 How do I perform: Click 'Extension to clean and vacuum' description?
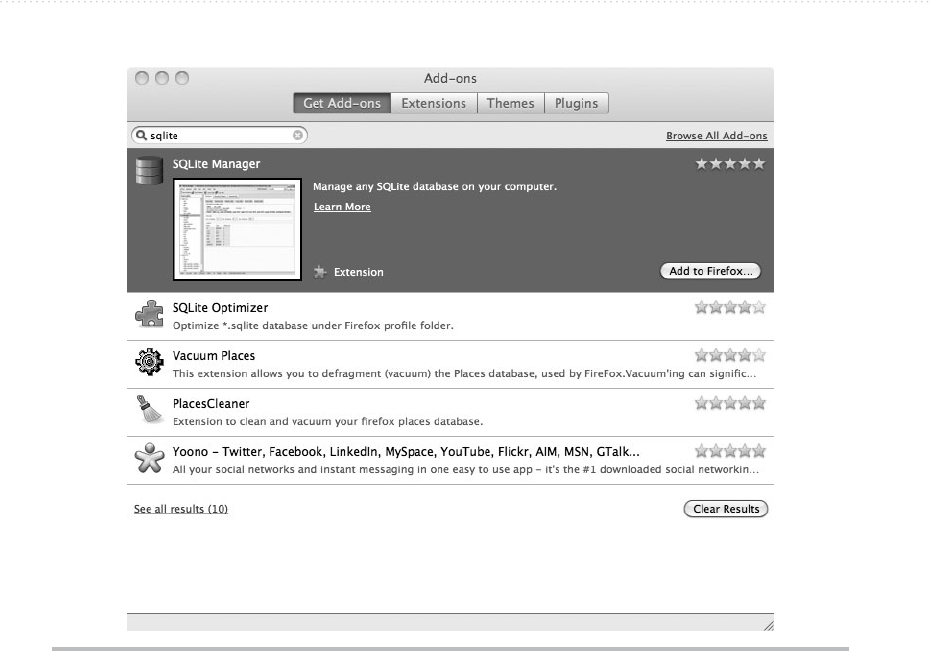pyautogui.click(x=328, y=421)
